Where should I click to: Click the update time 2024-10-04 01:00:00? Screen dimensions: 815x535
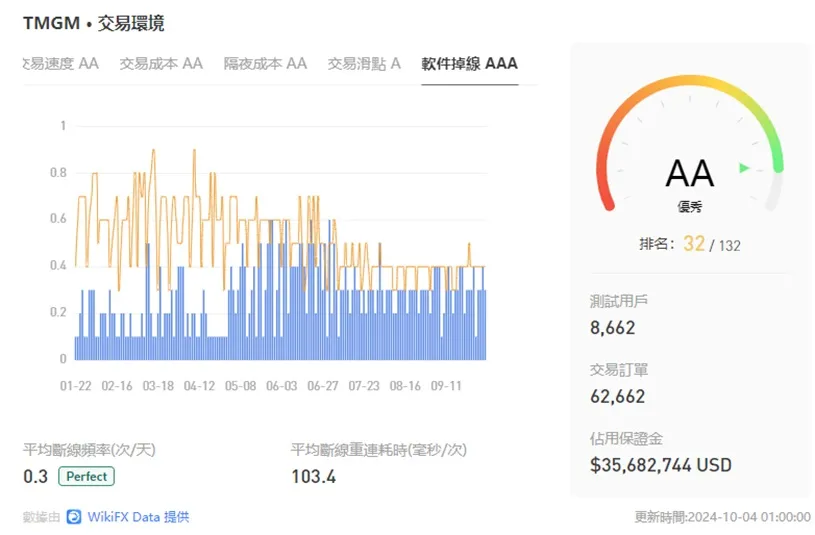click(749, 517)
